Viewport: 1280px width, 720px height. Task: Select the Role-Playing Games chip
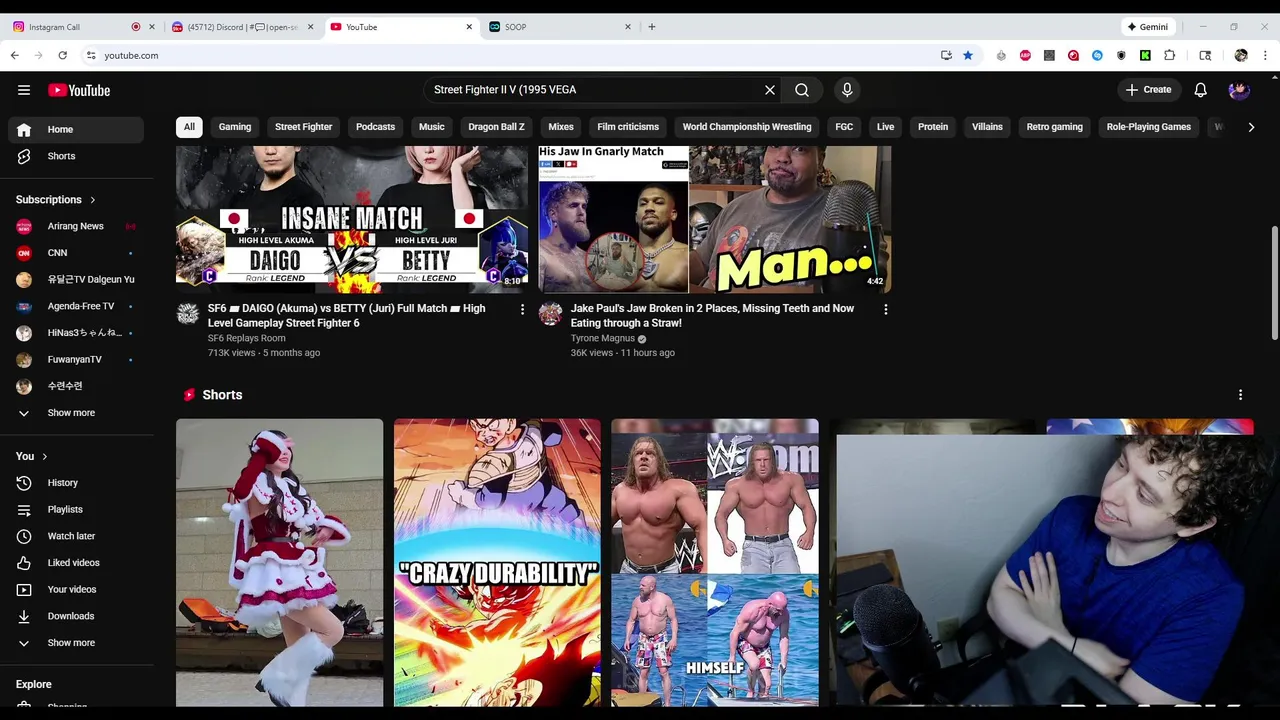tap(1149, 127)
